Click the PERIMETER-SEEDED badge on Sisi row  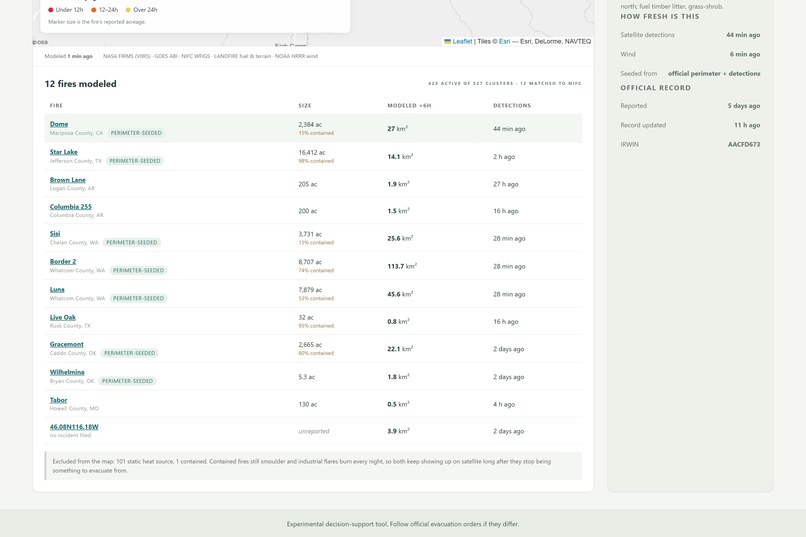point(132,243)
